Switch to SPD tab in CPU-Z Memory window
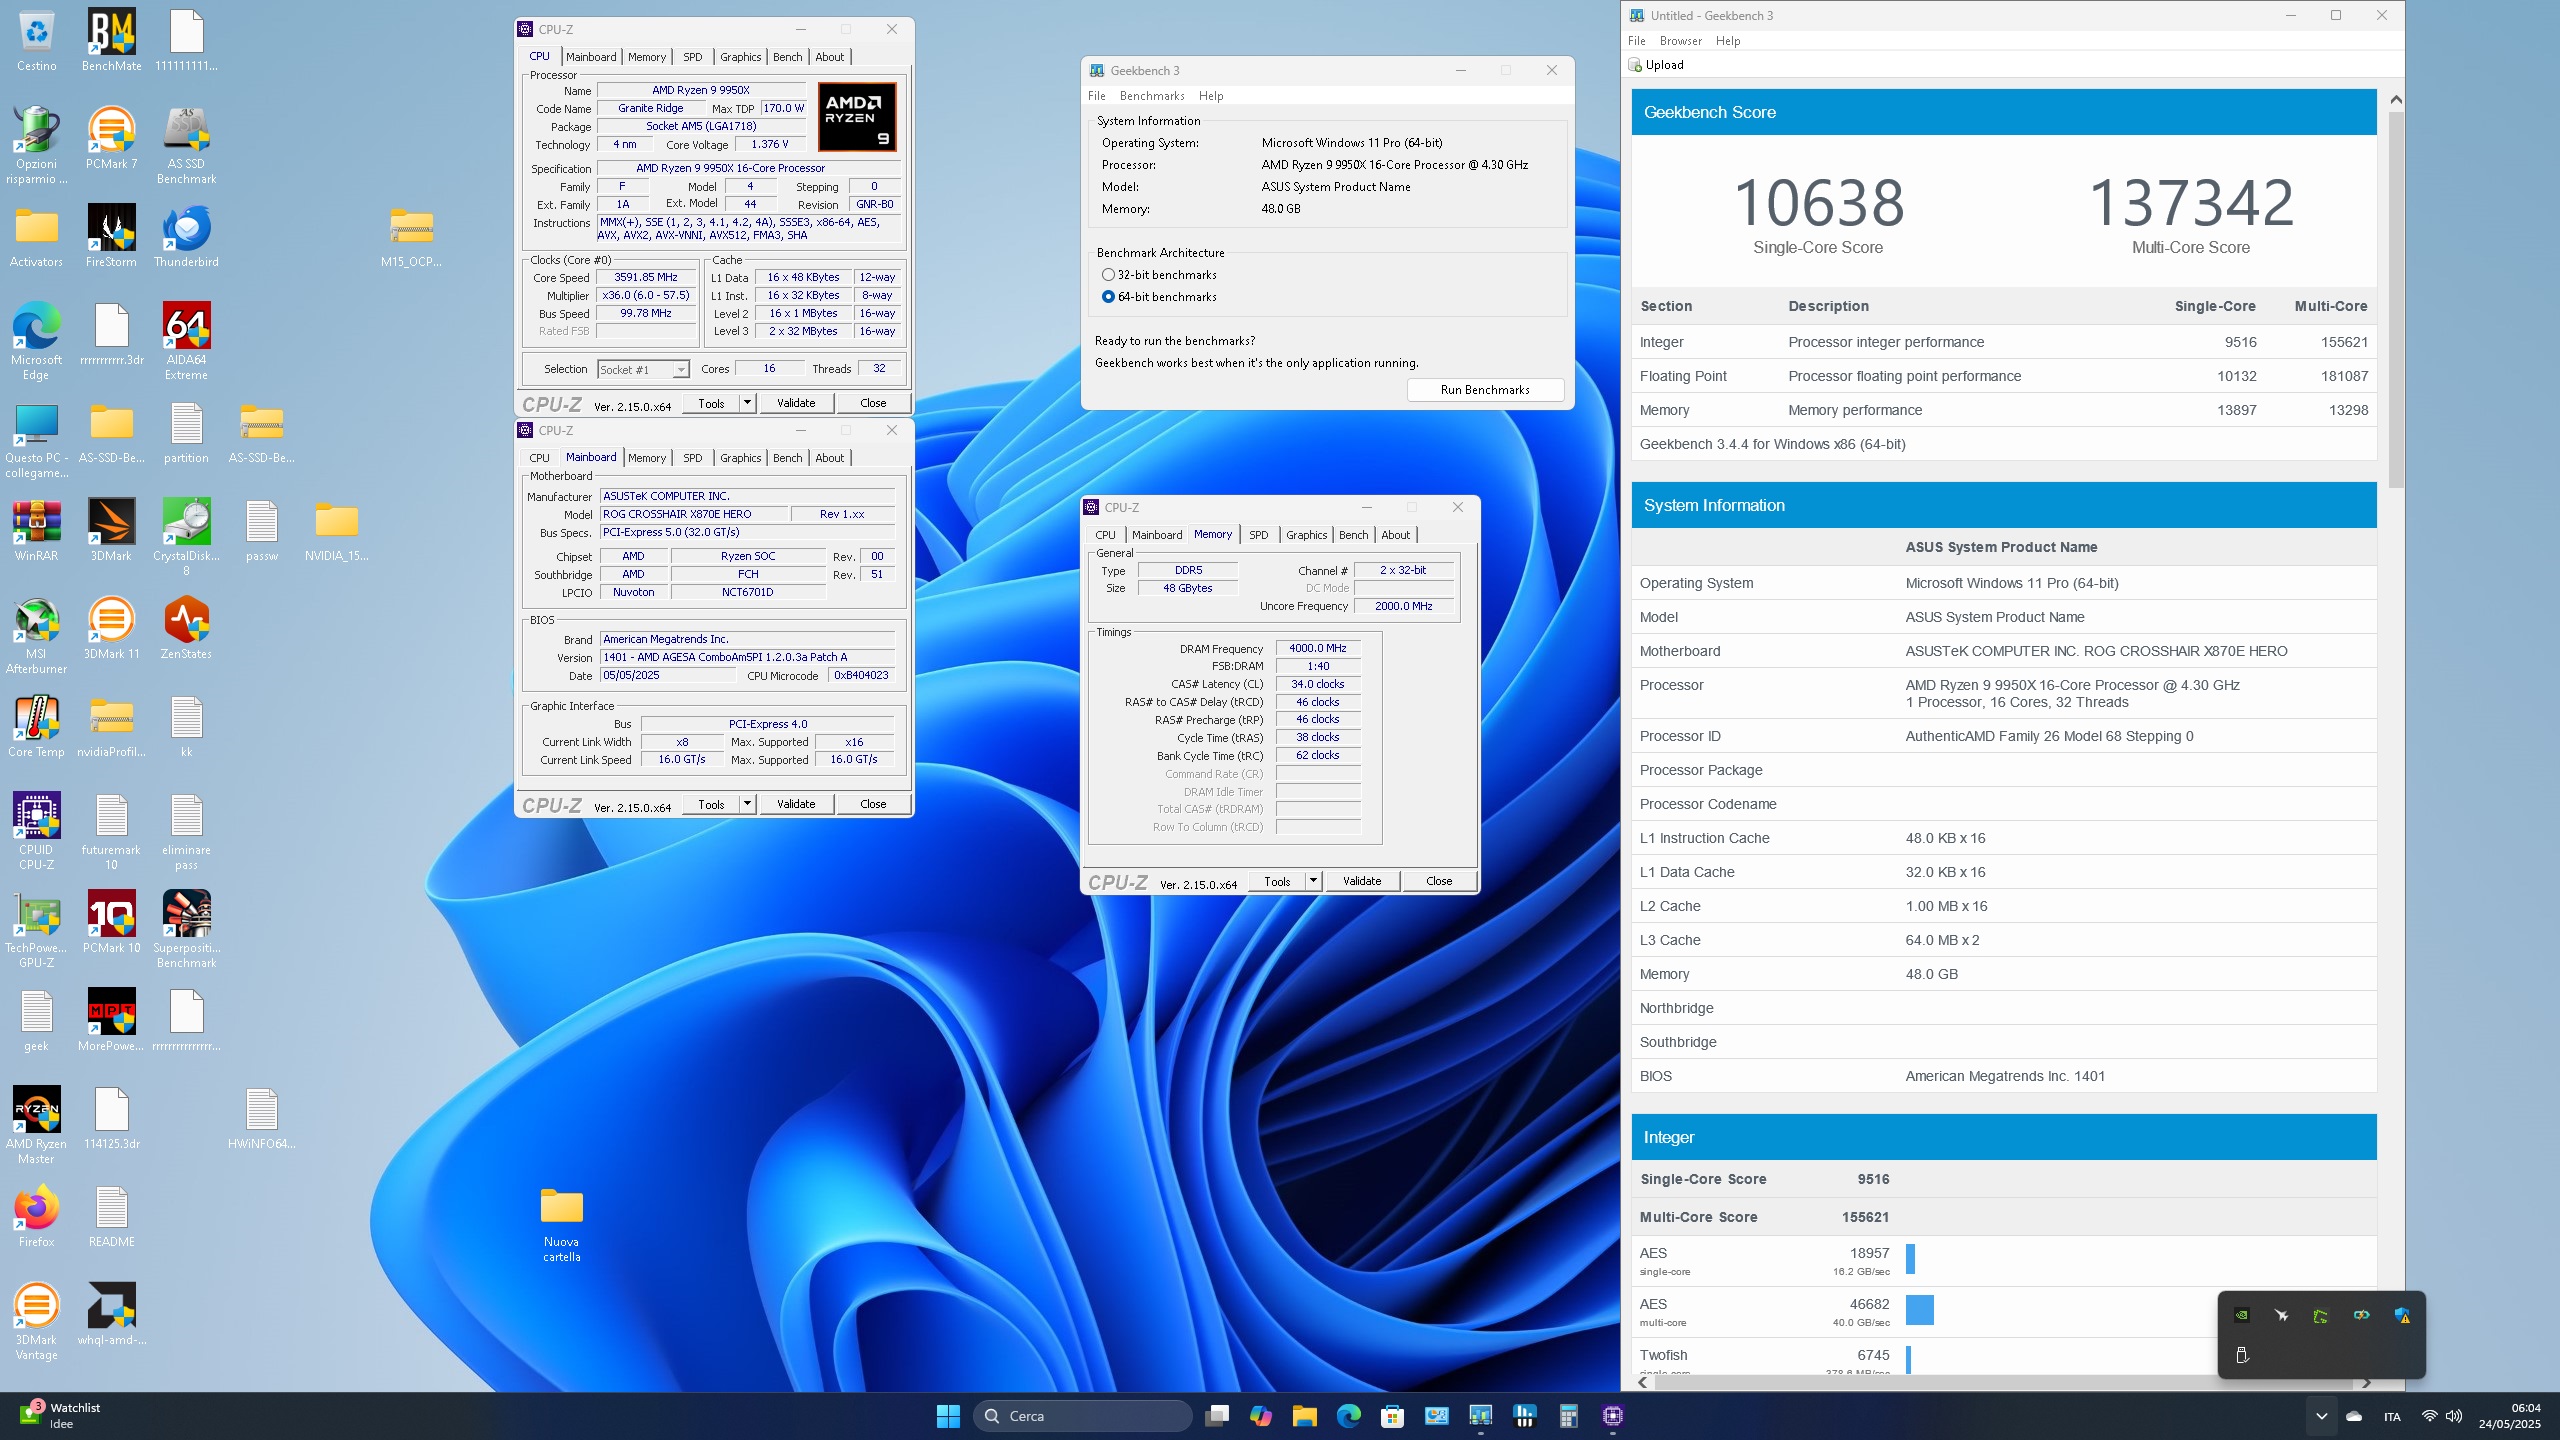 tap(1258, 535)
